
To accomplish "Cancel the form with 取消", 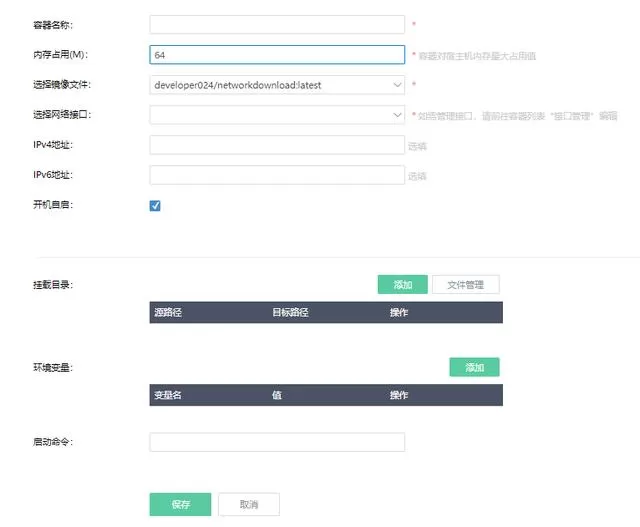I will (x=249, y=504).
